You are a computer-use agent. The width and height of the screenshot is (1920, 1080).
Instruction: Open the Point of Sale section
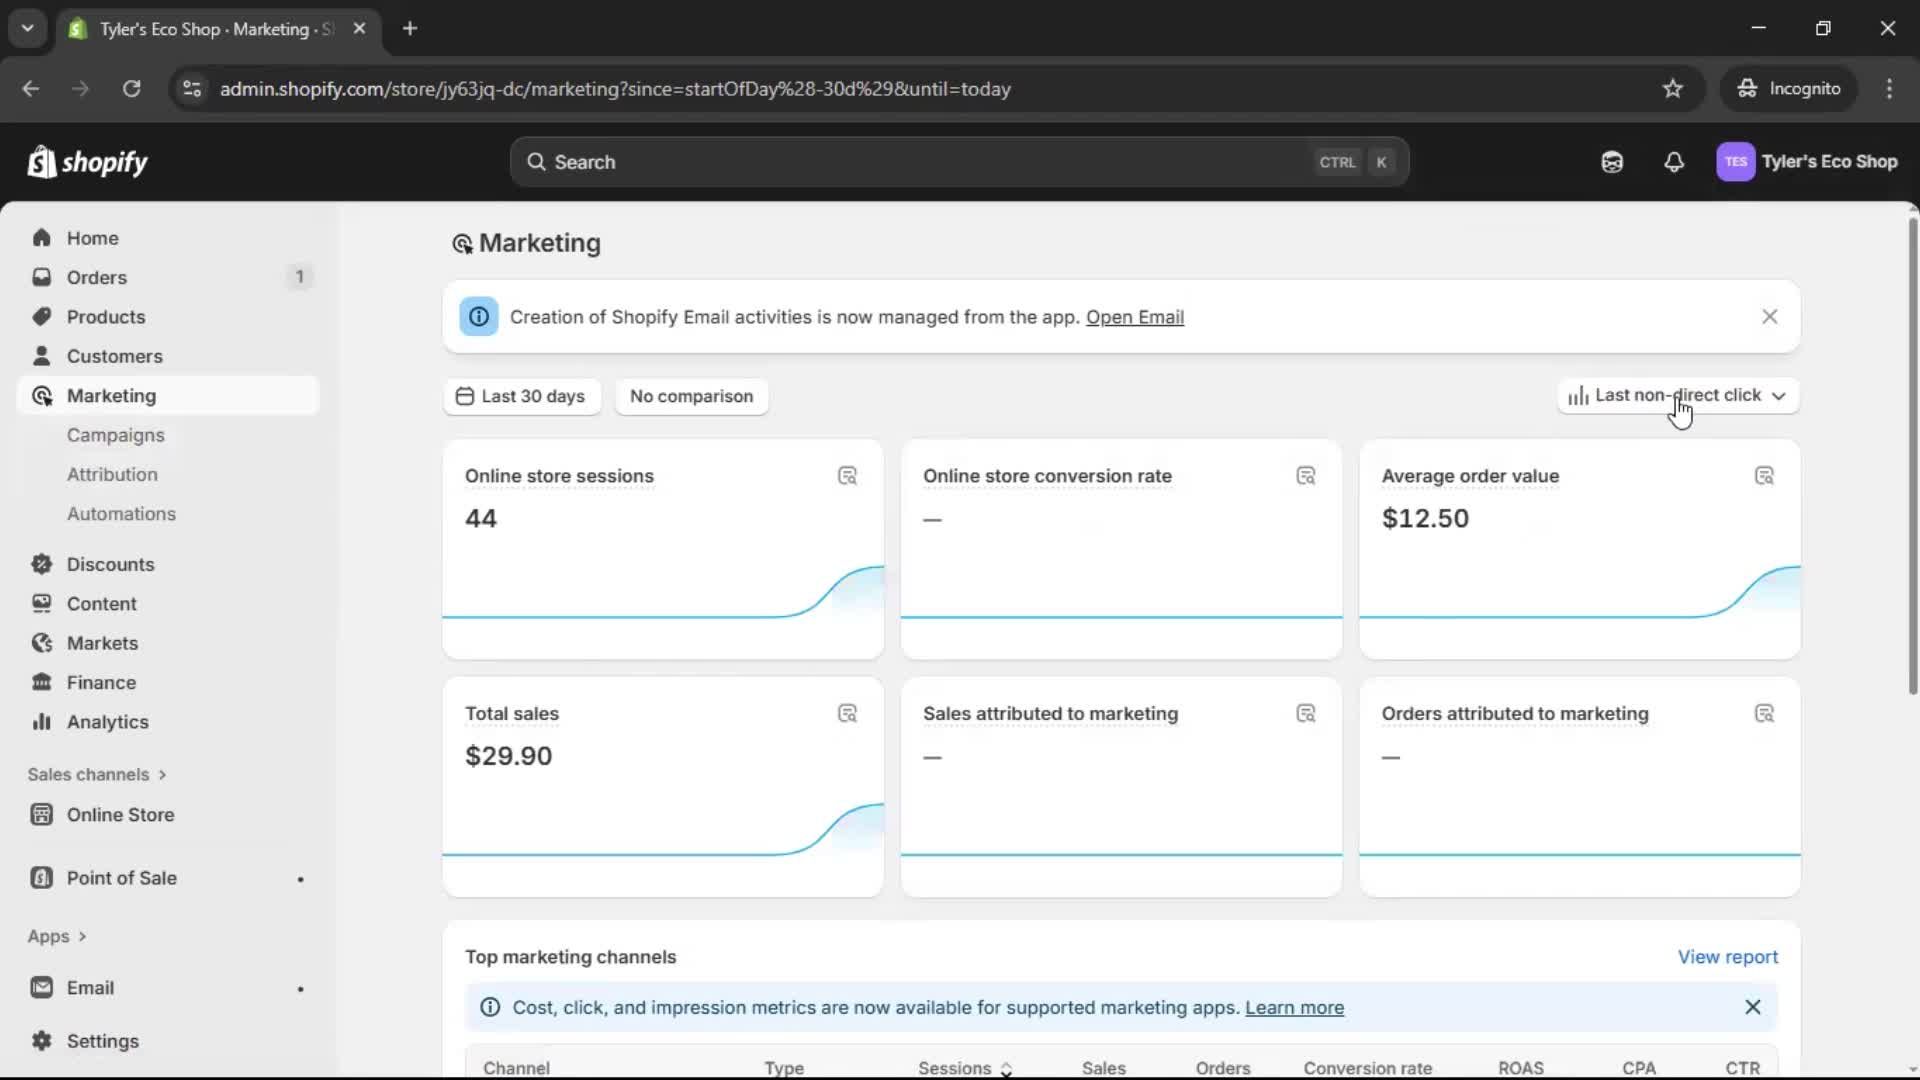[x=120, y=878]
